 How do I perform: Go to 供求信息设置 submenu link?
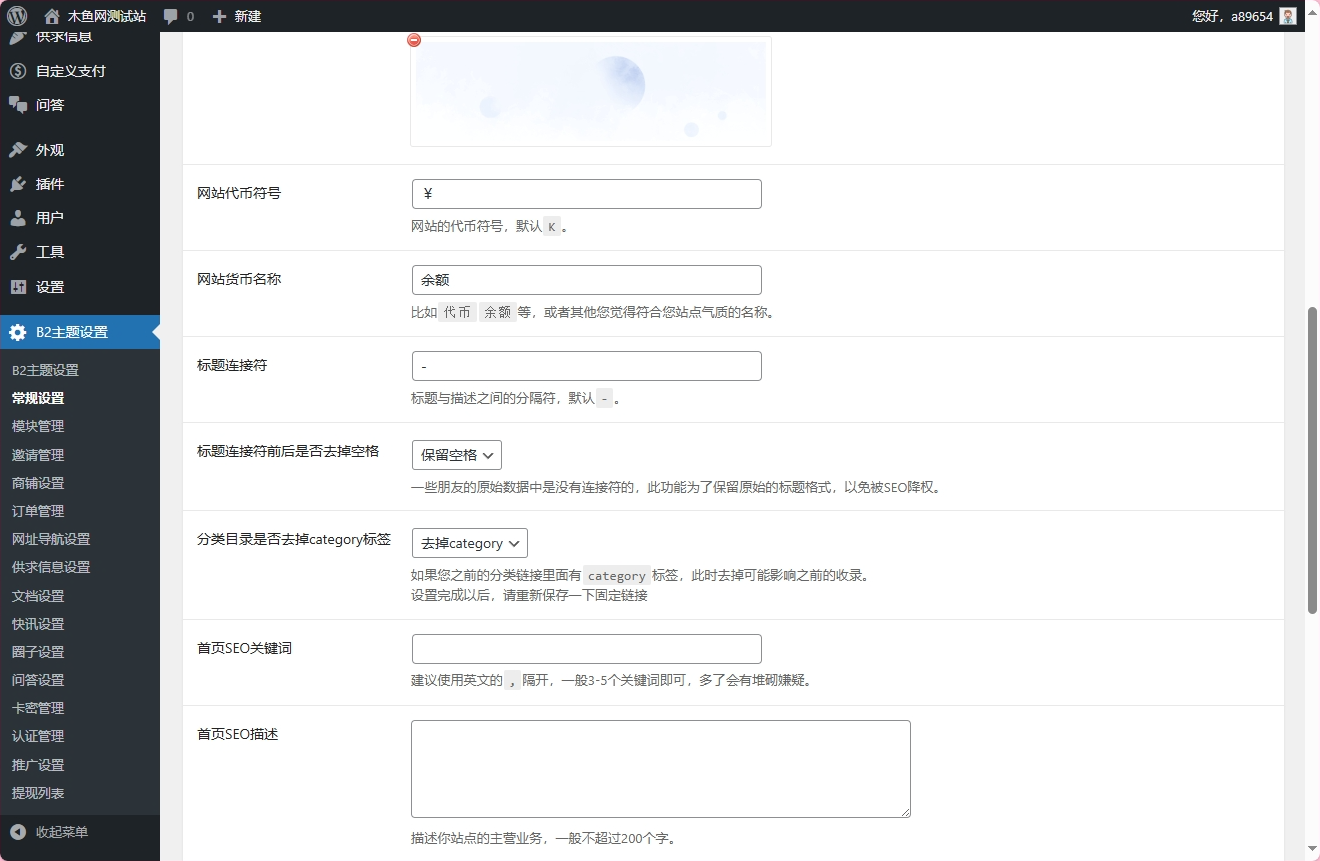coord(51,567)
